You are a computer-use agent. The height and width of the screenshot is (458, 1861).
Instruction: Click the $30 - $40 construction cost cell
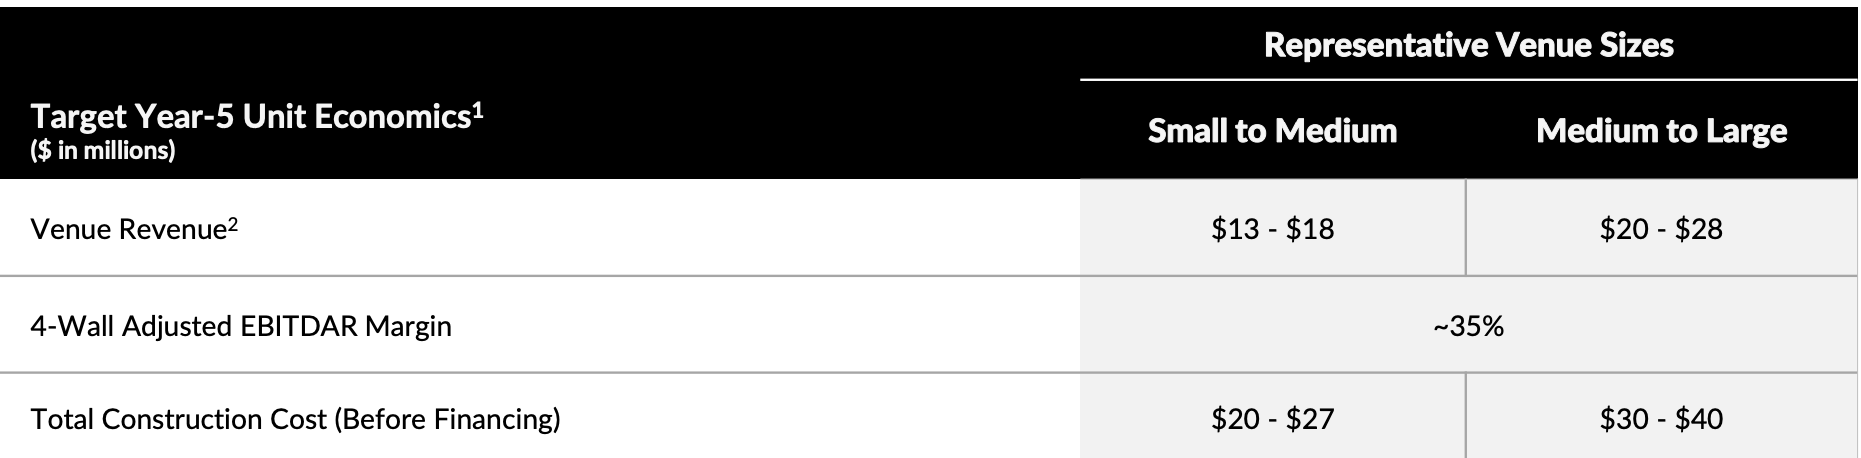[1661, 419]
